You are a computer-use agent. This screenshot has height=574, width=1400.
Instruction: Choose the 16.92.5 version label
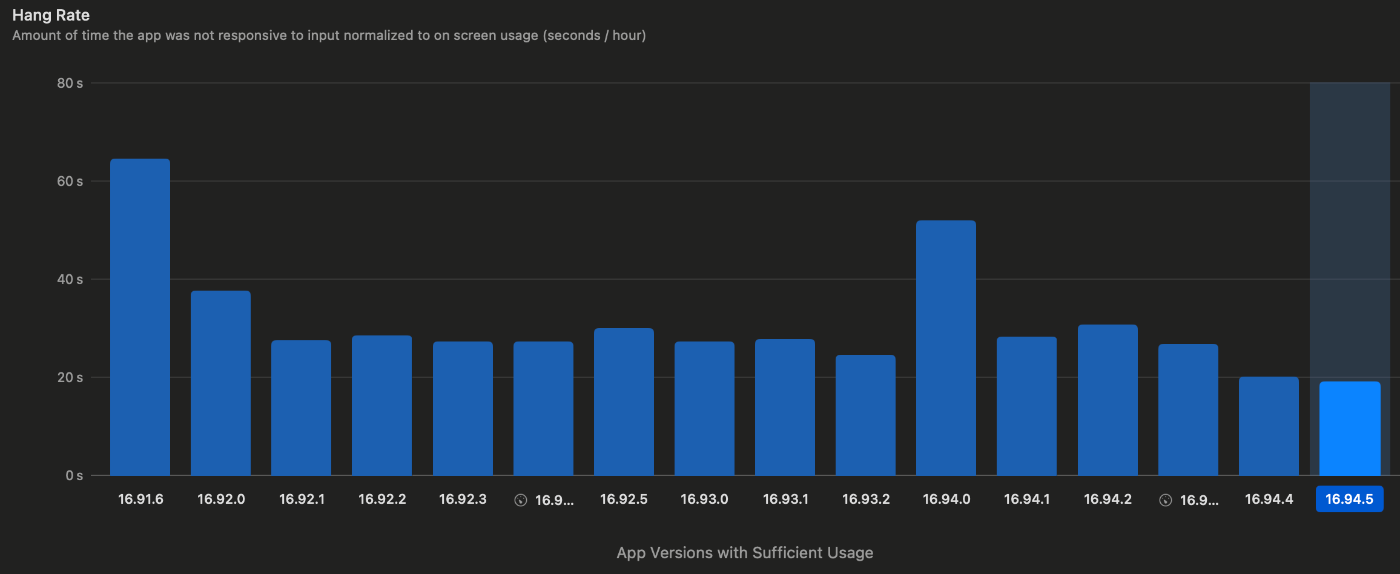tap(624, 499)
